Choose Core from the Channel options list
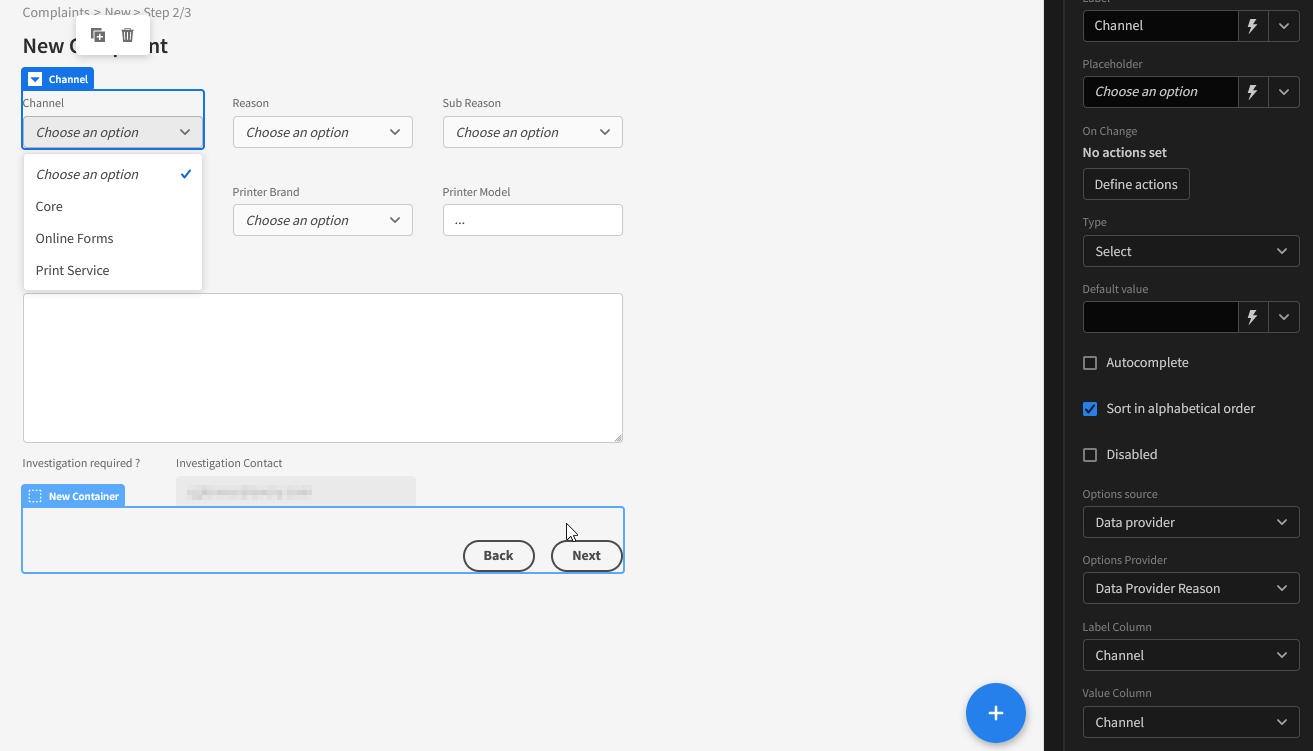The image size is (1313, 751). pos(48,206)
